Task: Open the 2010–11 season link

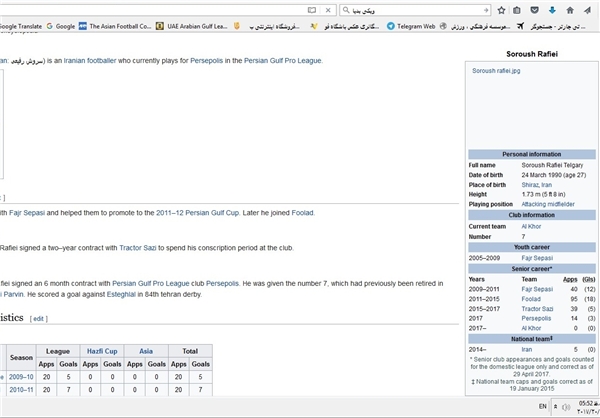Action: coord(21,390)
